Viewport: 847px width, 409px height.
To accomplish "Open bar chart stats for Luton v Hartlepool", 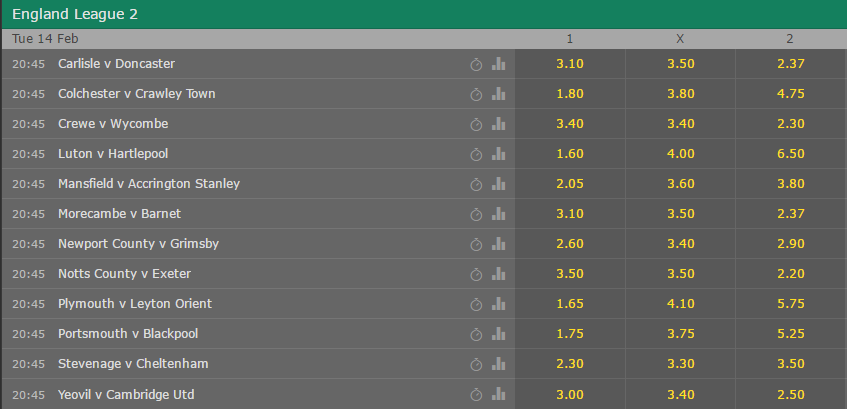I will click(x=499, y=154).
